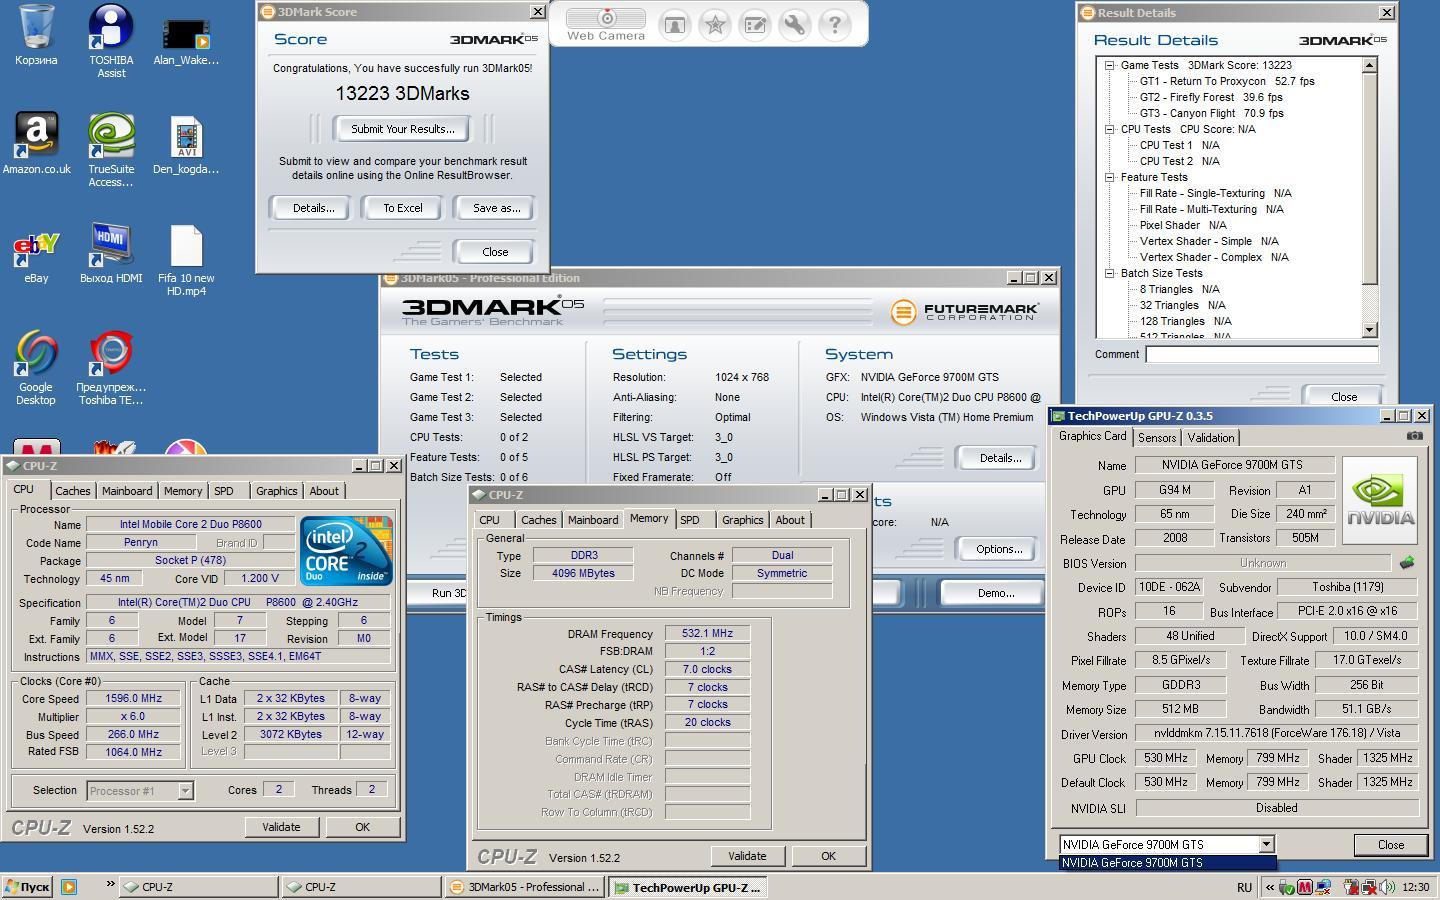The height and width of the screenshot is (900, 1440).
Task: Open the Alan_Wake video file icon
Action: pyautogui.click(x=186, y=36)
